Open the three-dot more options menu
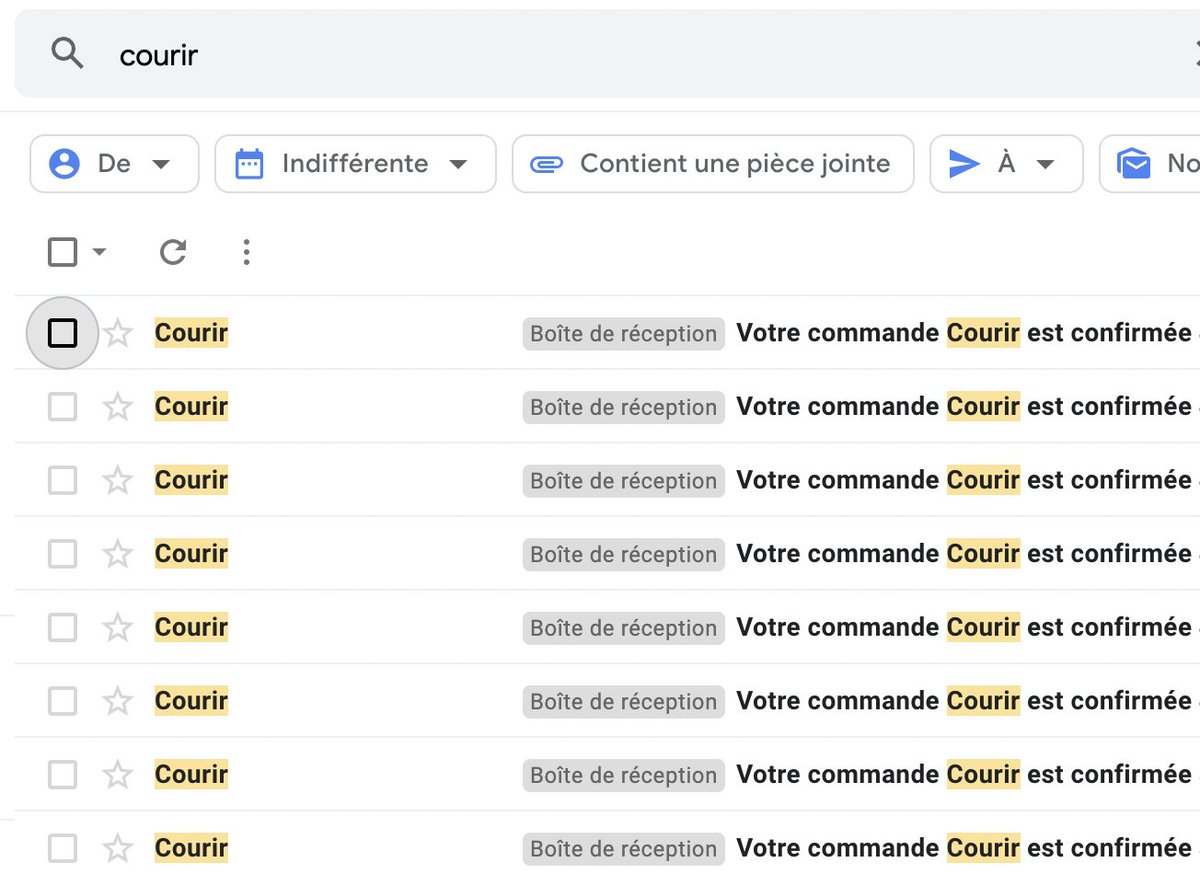This screenshot has width=1200, height=874. 246,252
